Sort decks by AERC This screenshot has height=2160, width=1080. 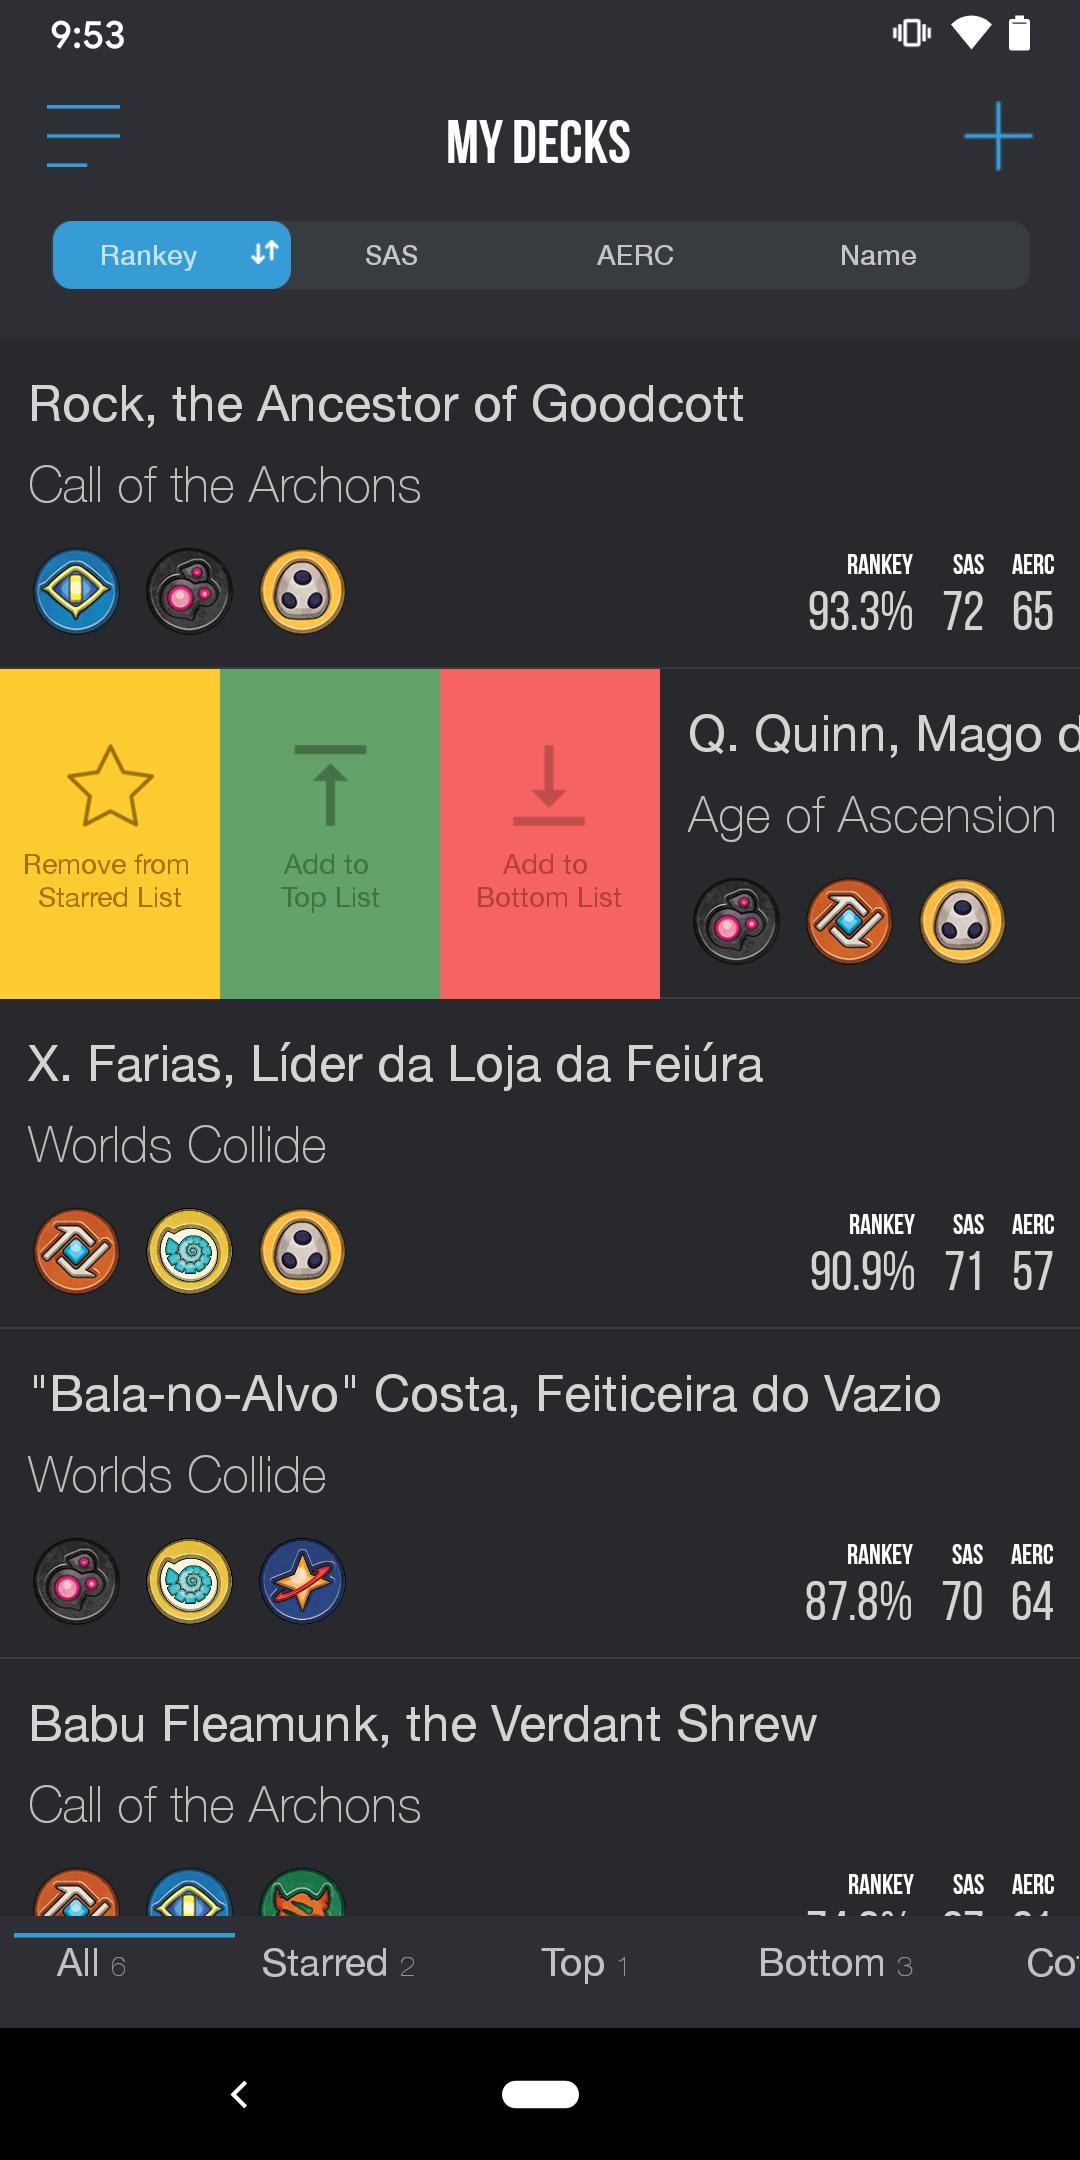635,255
